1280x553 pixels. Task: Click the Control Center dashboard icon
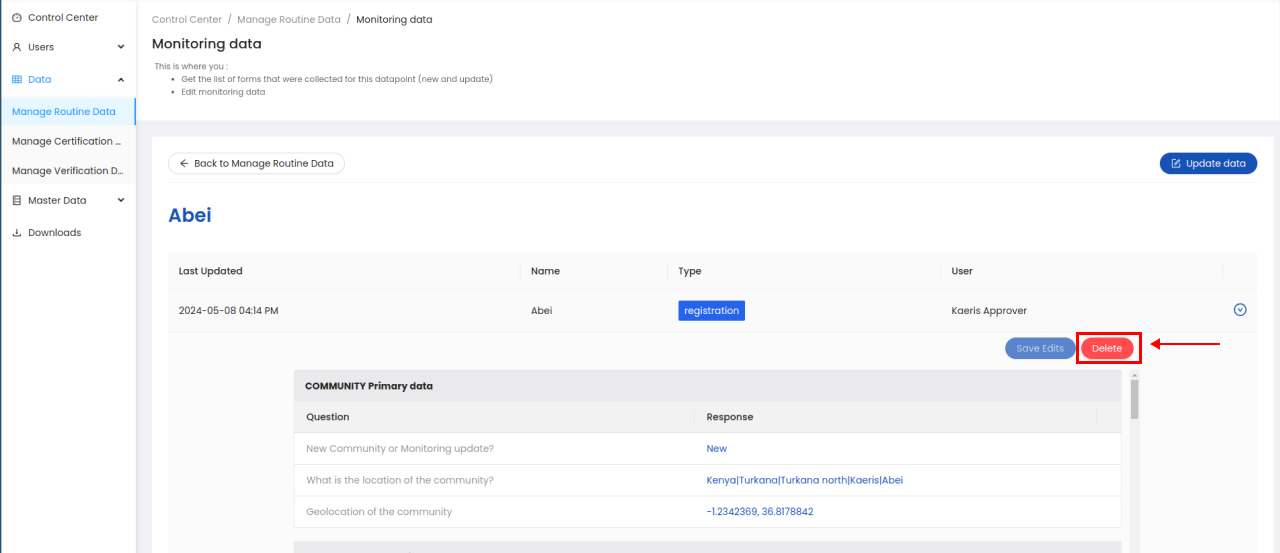point(17,18)
